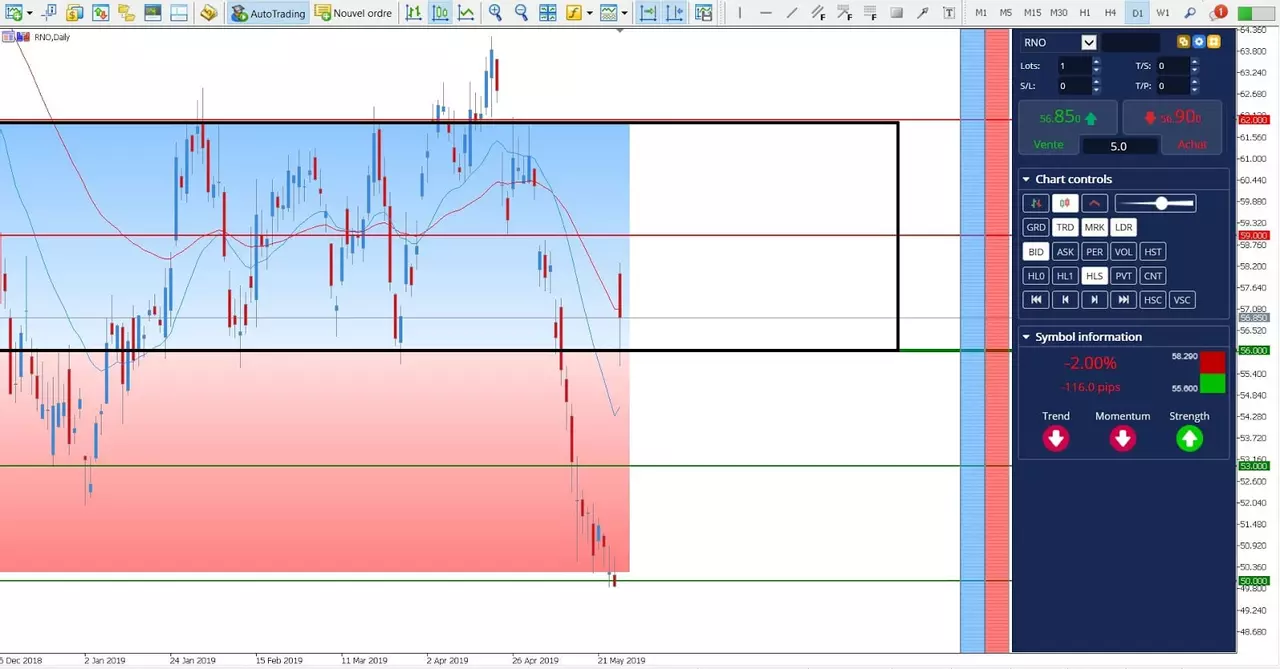Click the VSC button
This screenshot has width=1280, height=669.
coord(1183,300)
